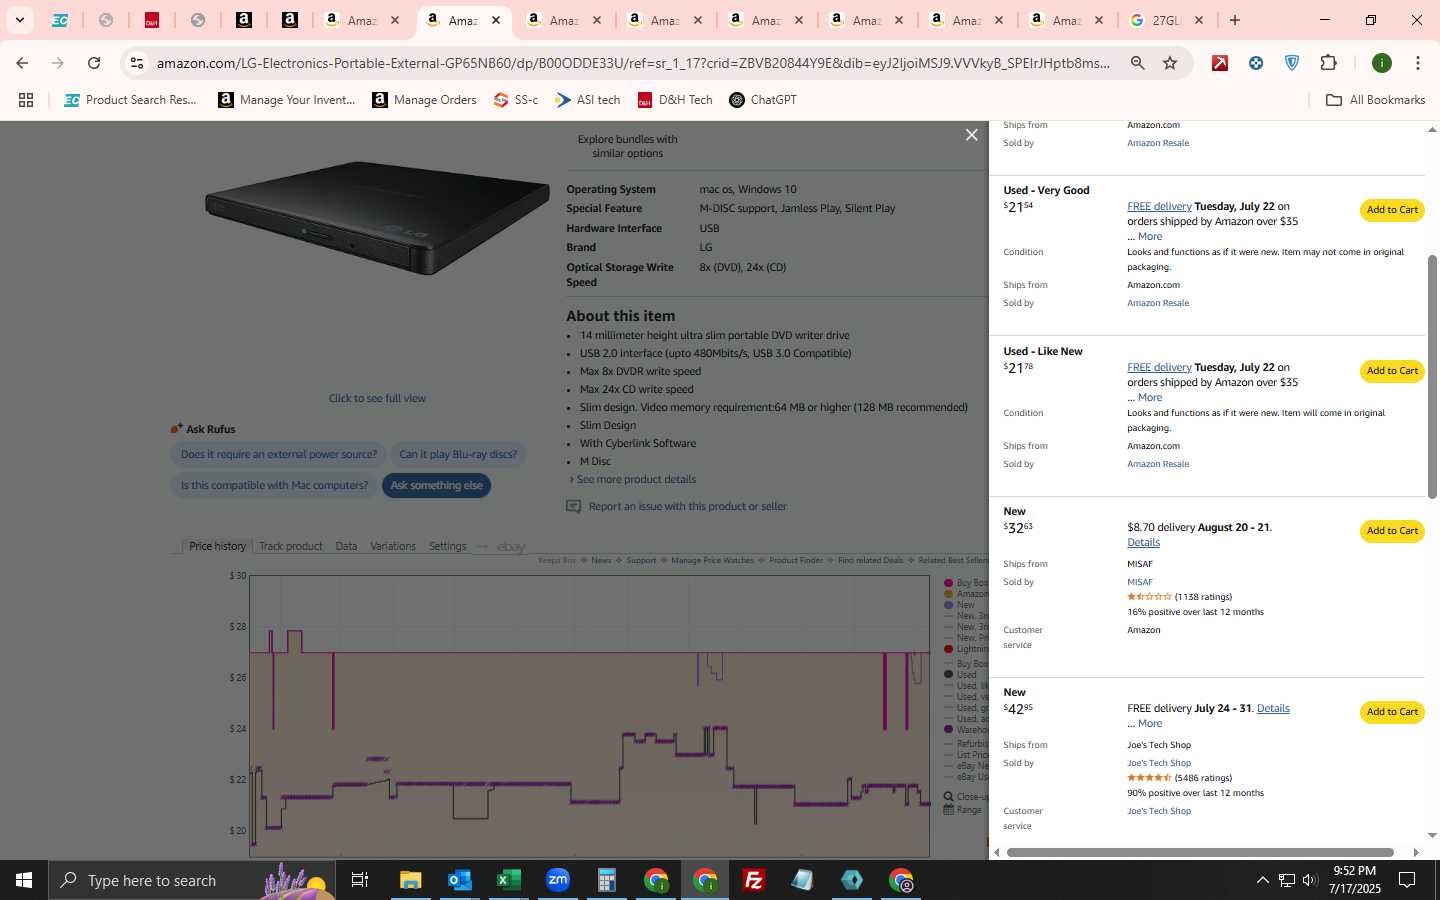Open ASI tech bookmark
Image resolution: width=1440 pixels, height=900 pixels.
[x=588, y=100]
